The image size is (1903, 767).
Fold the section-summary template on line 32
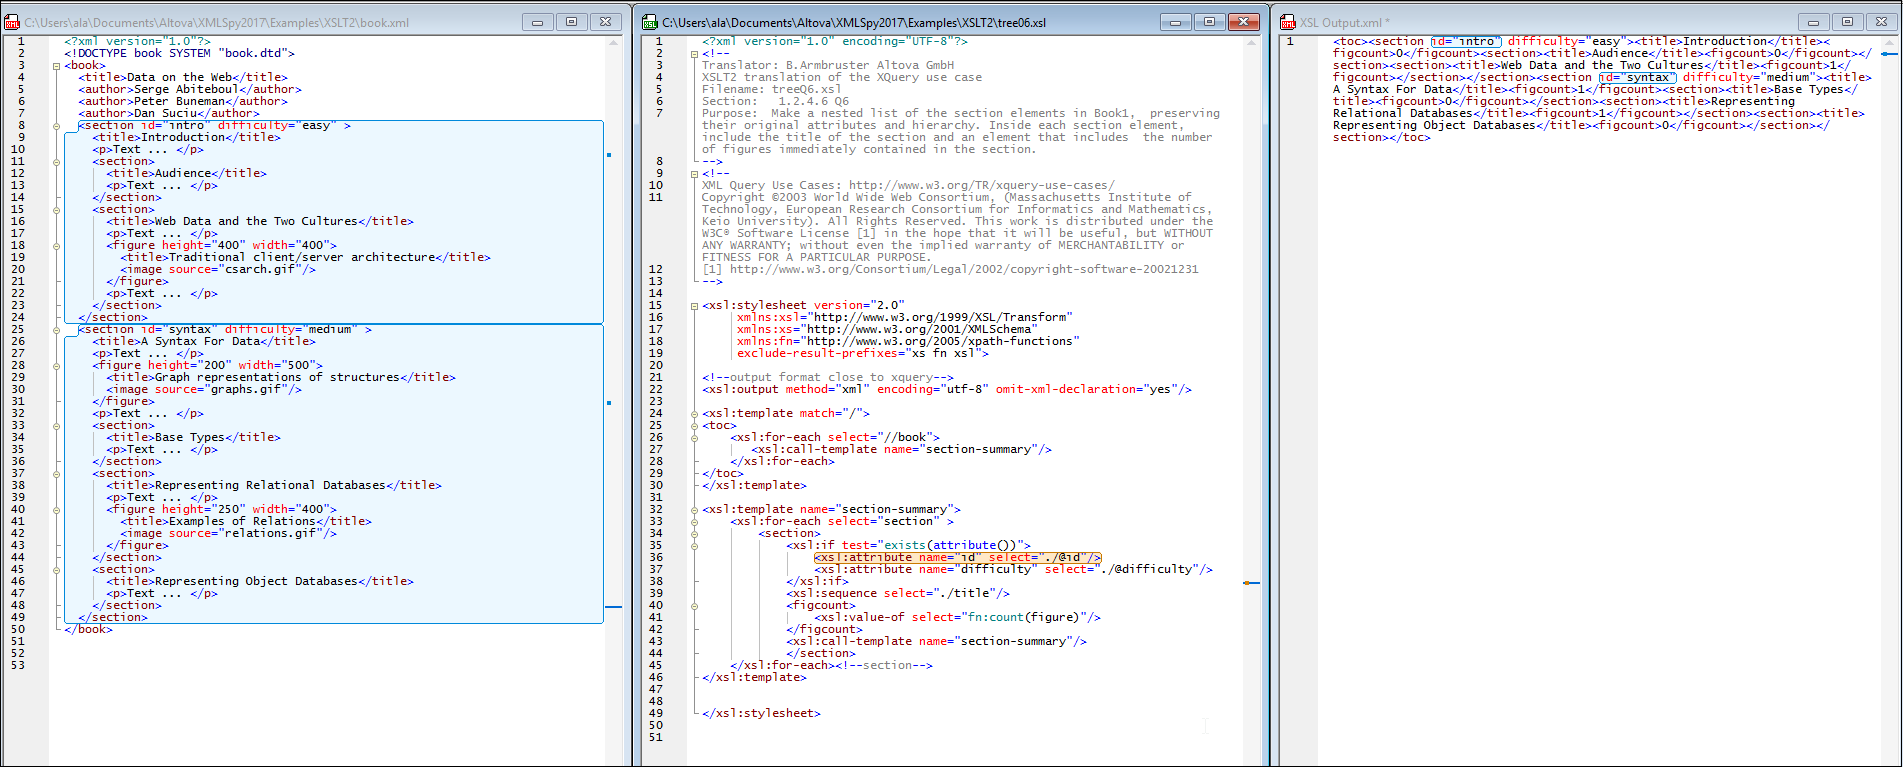pyautogui.click(x=694, y=510)
